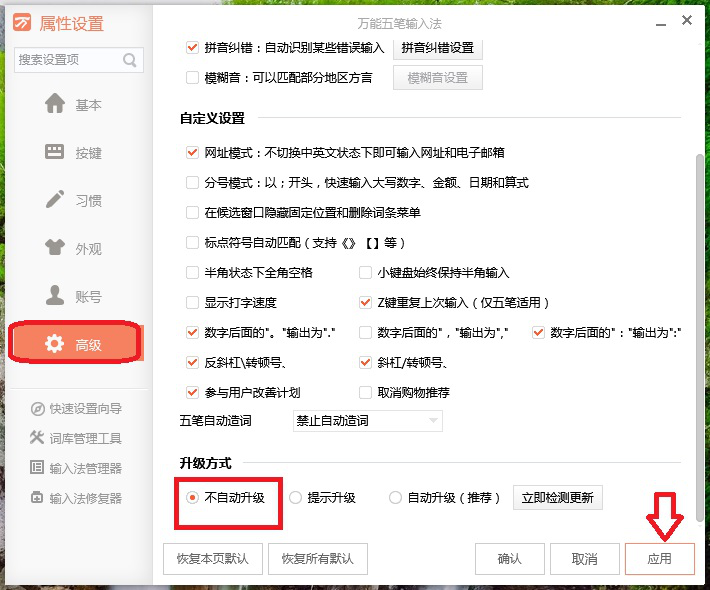
Task: Click the tools icon beside 词库管理工具
Action: click(x=37, y=437)
